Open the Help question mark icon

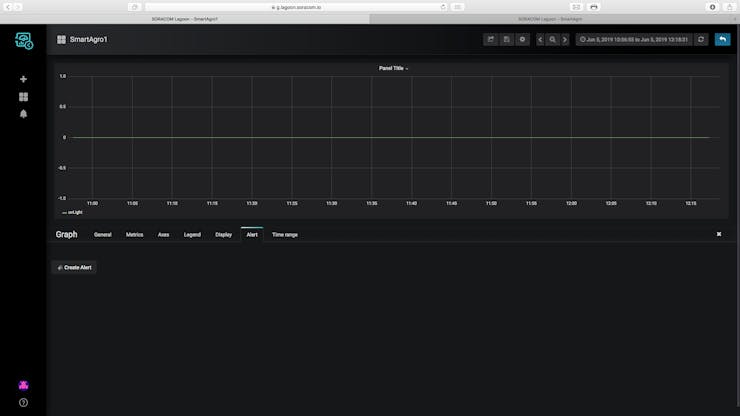pyautogui.click(x=23, y=403)
